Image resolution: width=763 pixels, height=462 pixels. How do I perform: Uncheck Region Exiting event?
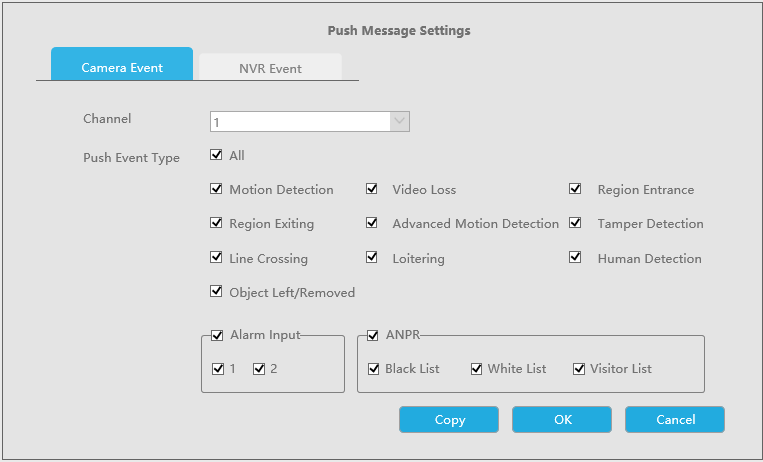click(216, 223)
